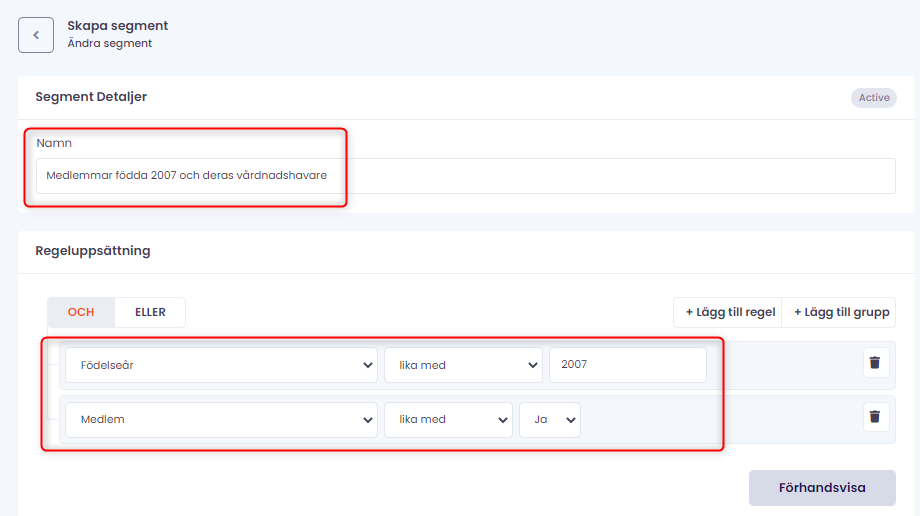Select the OCH operator
The image size is (920, 516).
tap(81, 312)
